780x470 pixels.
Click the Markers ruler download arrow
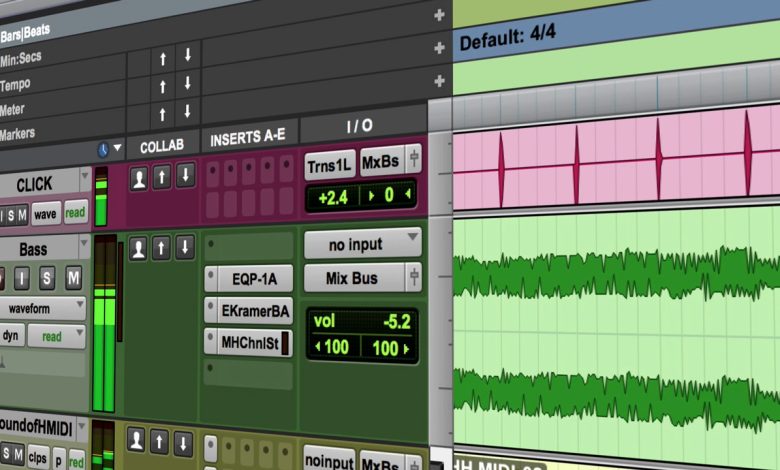(187, 111)
